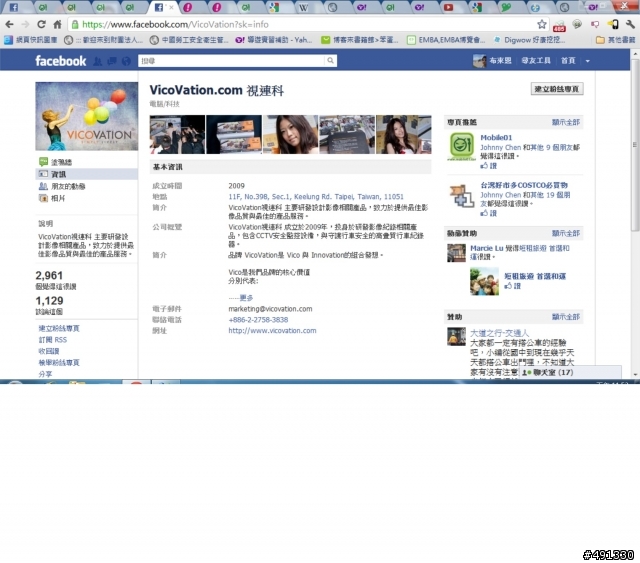Click the red 485 extension badge icon

(559, 26)
